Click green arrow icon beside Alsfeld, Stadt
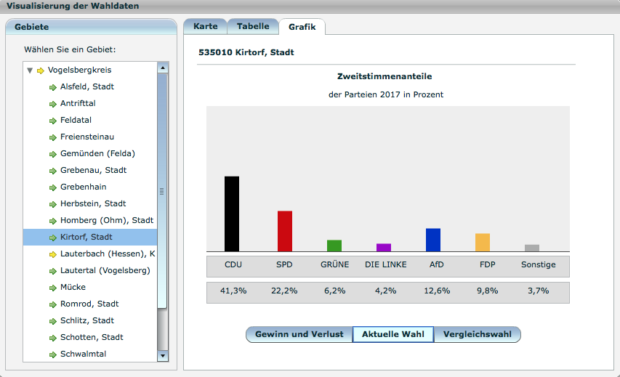Viewport: 620px width, 377px height. (53, 87)
